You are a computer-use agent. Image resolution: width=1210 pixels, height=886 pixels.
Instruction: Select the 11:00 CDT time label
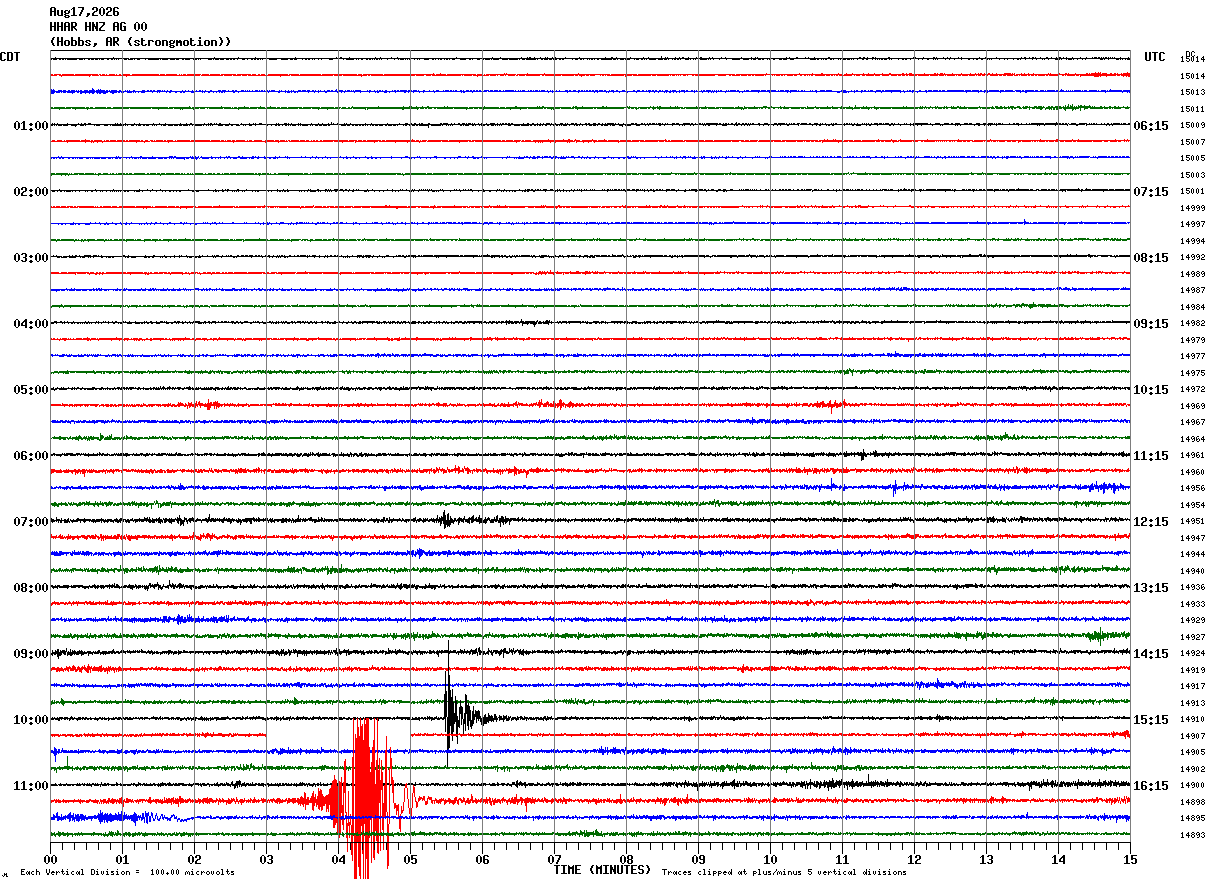point(31,786)
